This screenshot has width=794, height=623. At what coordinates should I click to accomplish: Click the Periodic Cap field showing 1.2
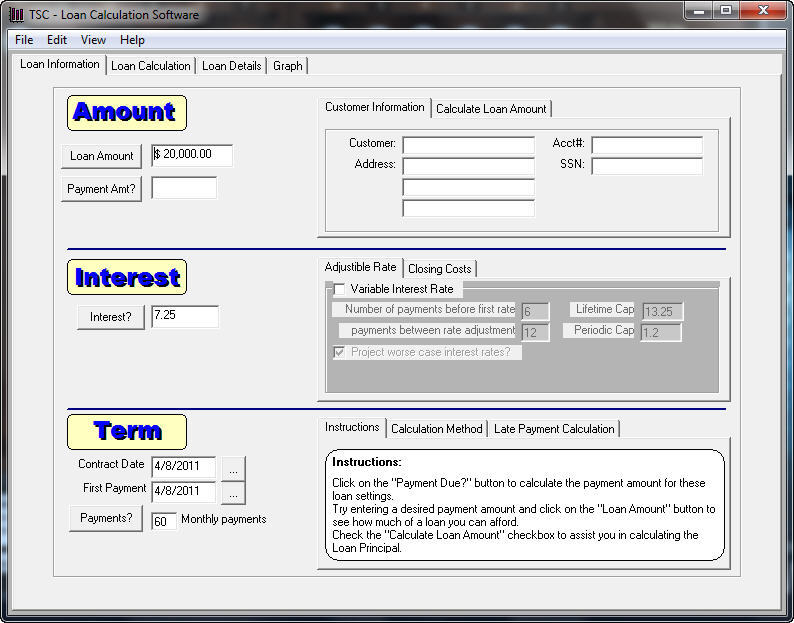(661, 333)
